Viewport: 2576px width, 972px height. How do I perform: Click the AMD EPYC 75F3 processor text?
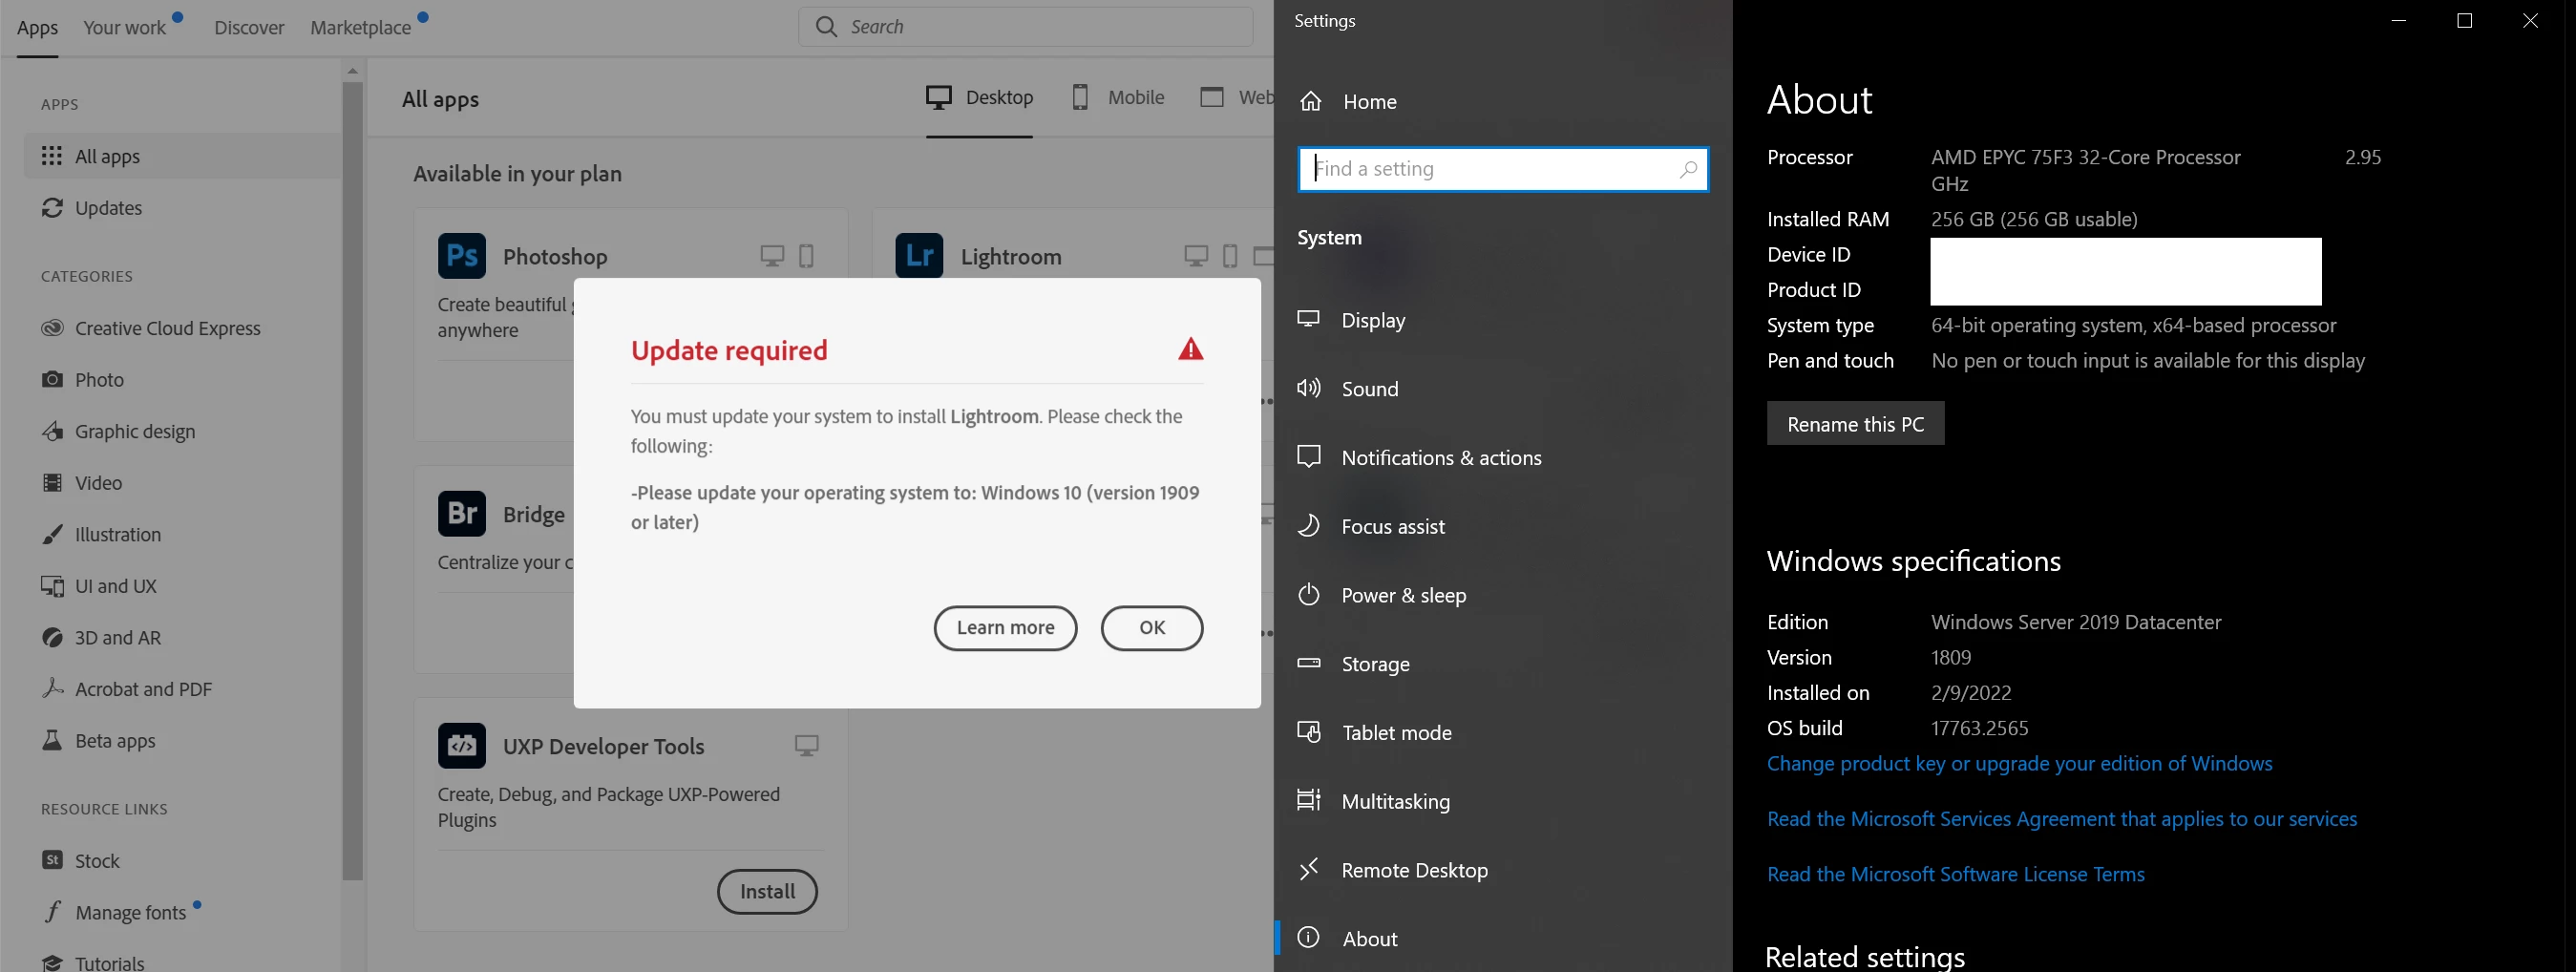point(2086,157)
